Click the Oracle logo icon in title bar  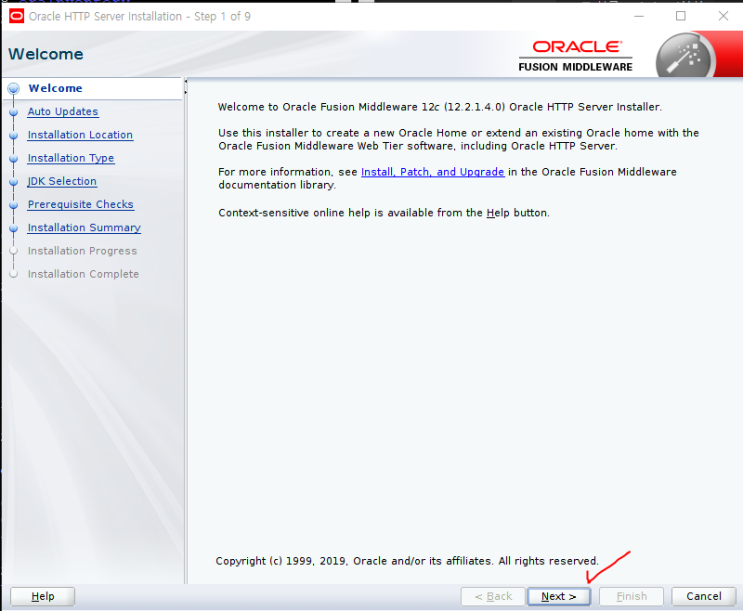pyautogui.click(x=16, y=17)
